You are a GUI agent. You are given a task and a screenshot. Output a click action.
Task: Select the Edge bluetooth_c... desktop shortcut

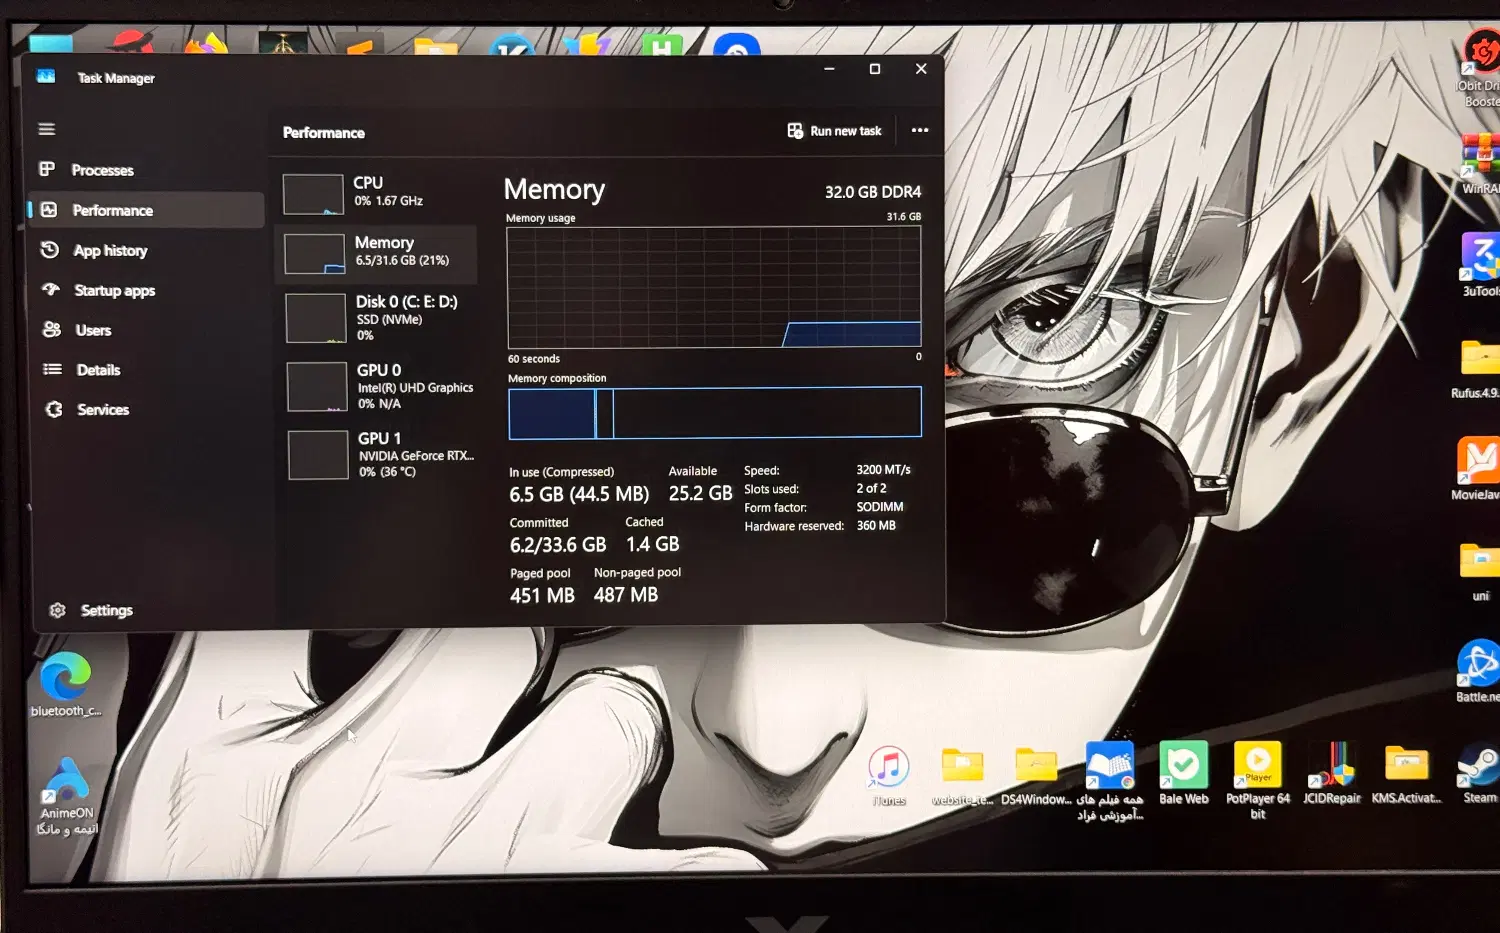(65, 685)
